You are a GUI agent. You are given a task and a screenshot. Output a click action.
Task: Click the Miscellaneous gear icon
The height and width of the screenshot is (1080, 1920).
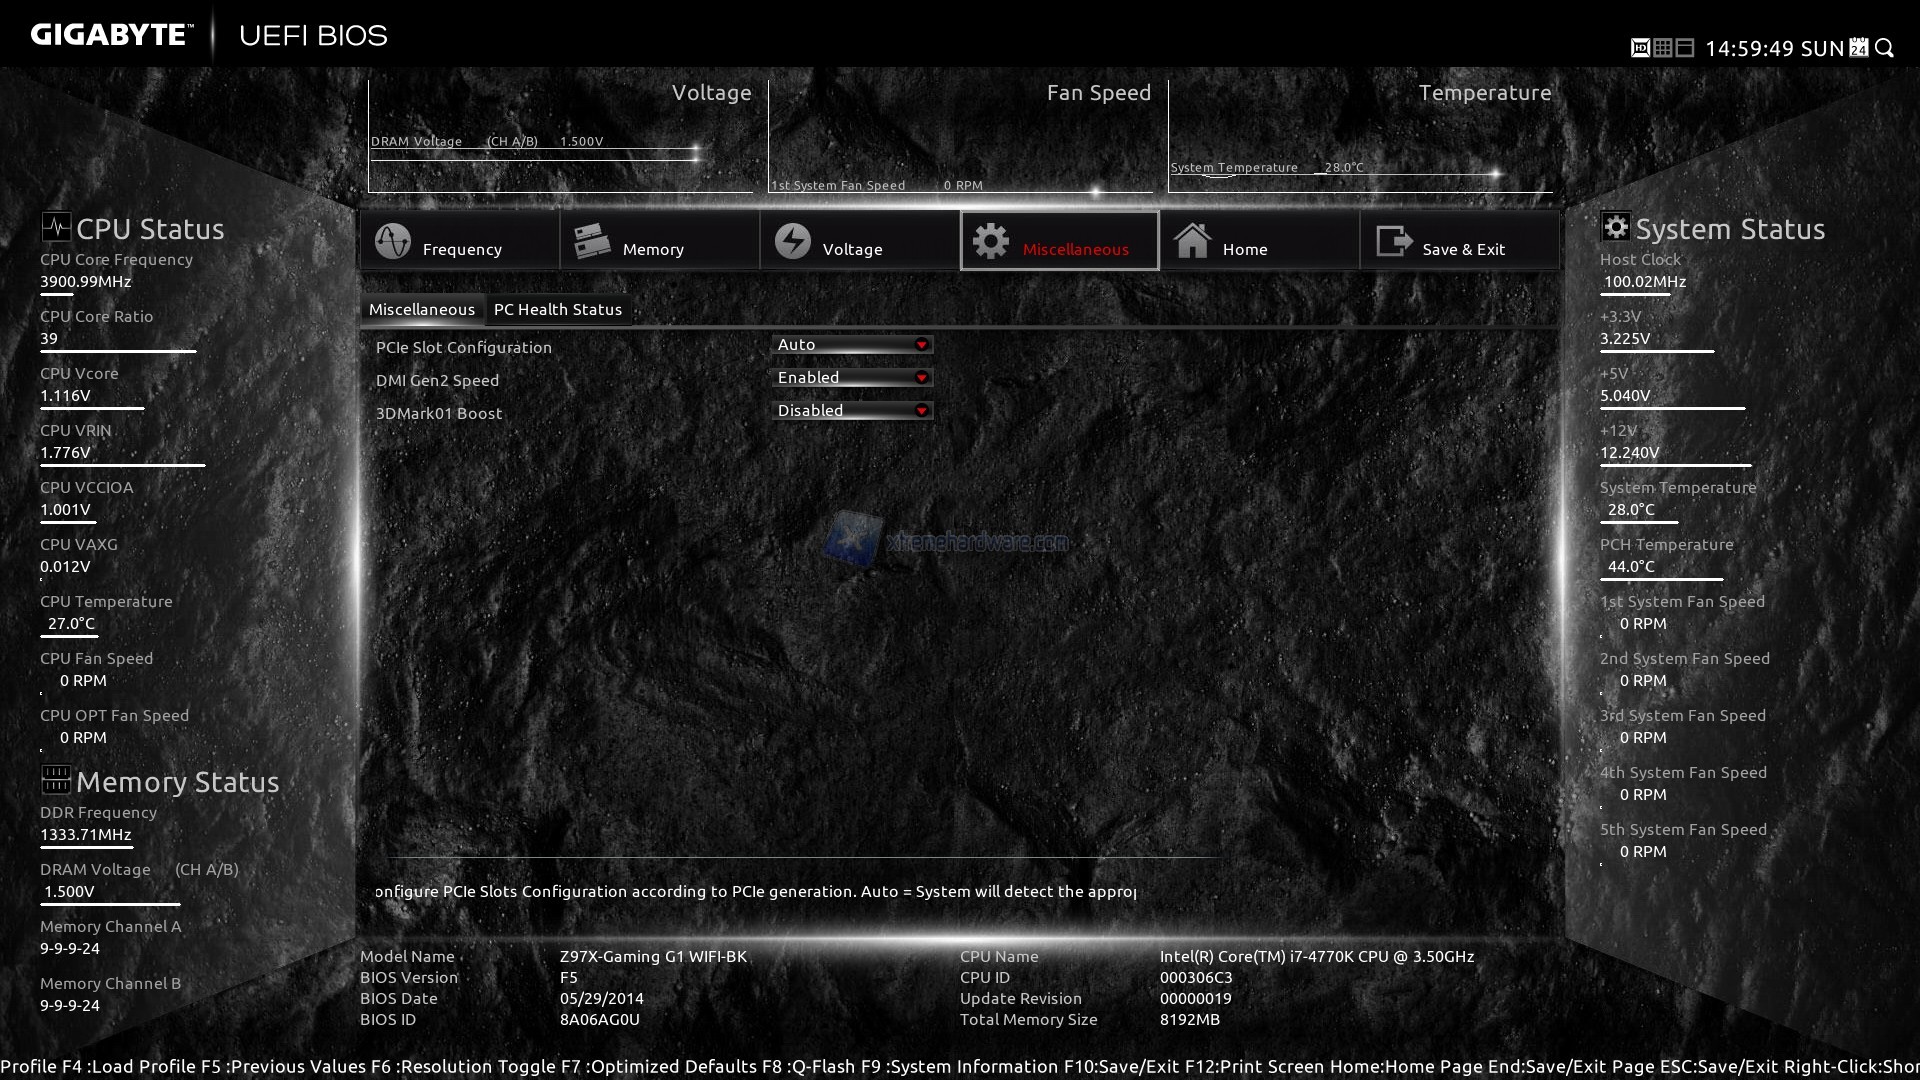(991, 241)
